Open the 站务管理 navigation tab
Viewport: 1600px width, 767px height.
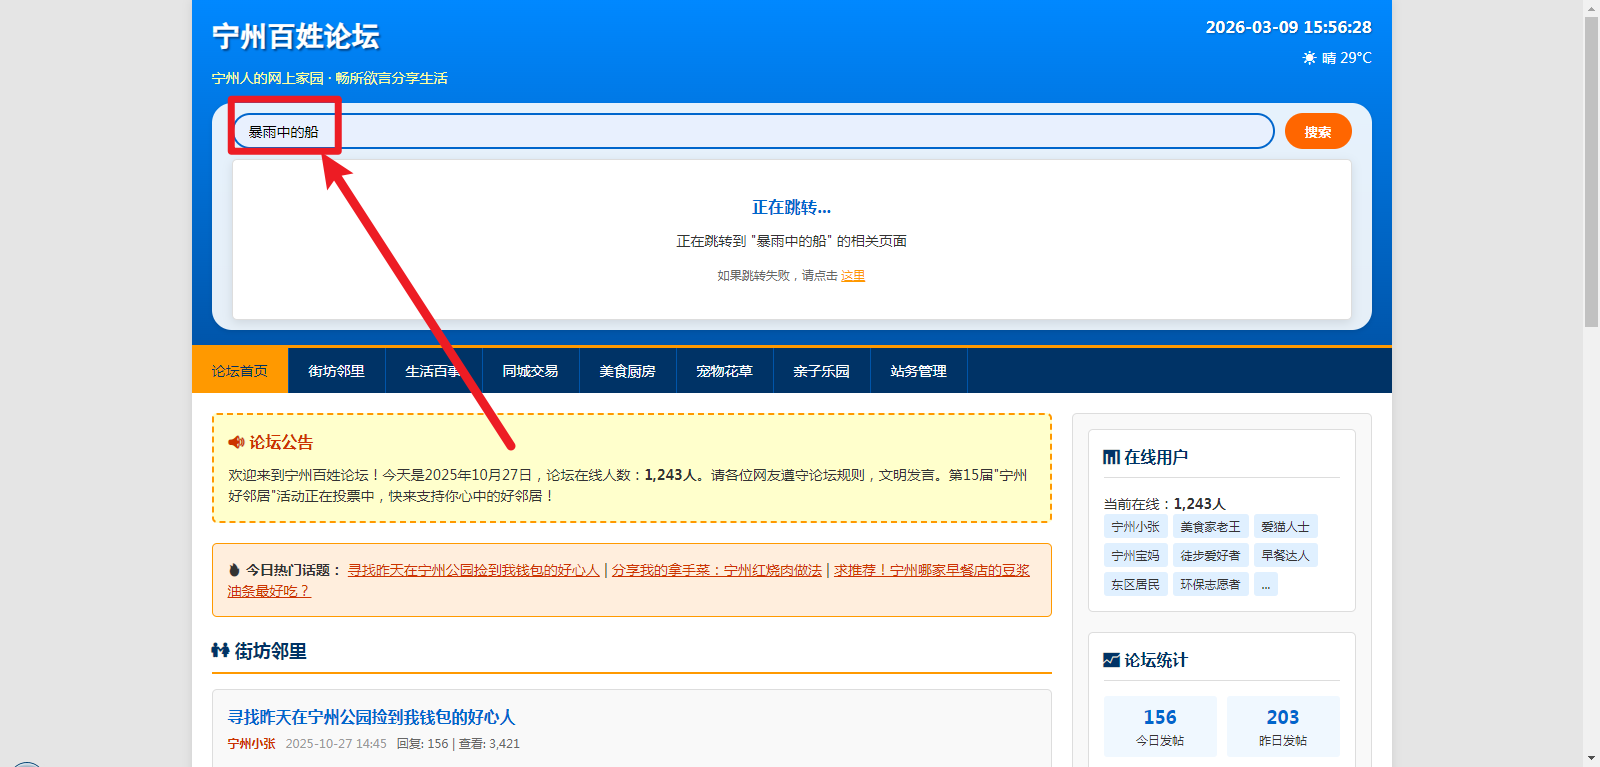[x=919, y=371]
